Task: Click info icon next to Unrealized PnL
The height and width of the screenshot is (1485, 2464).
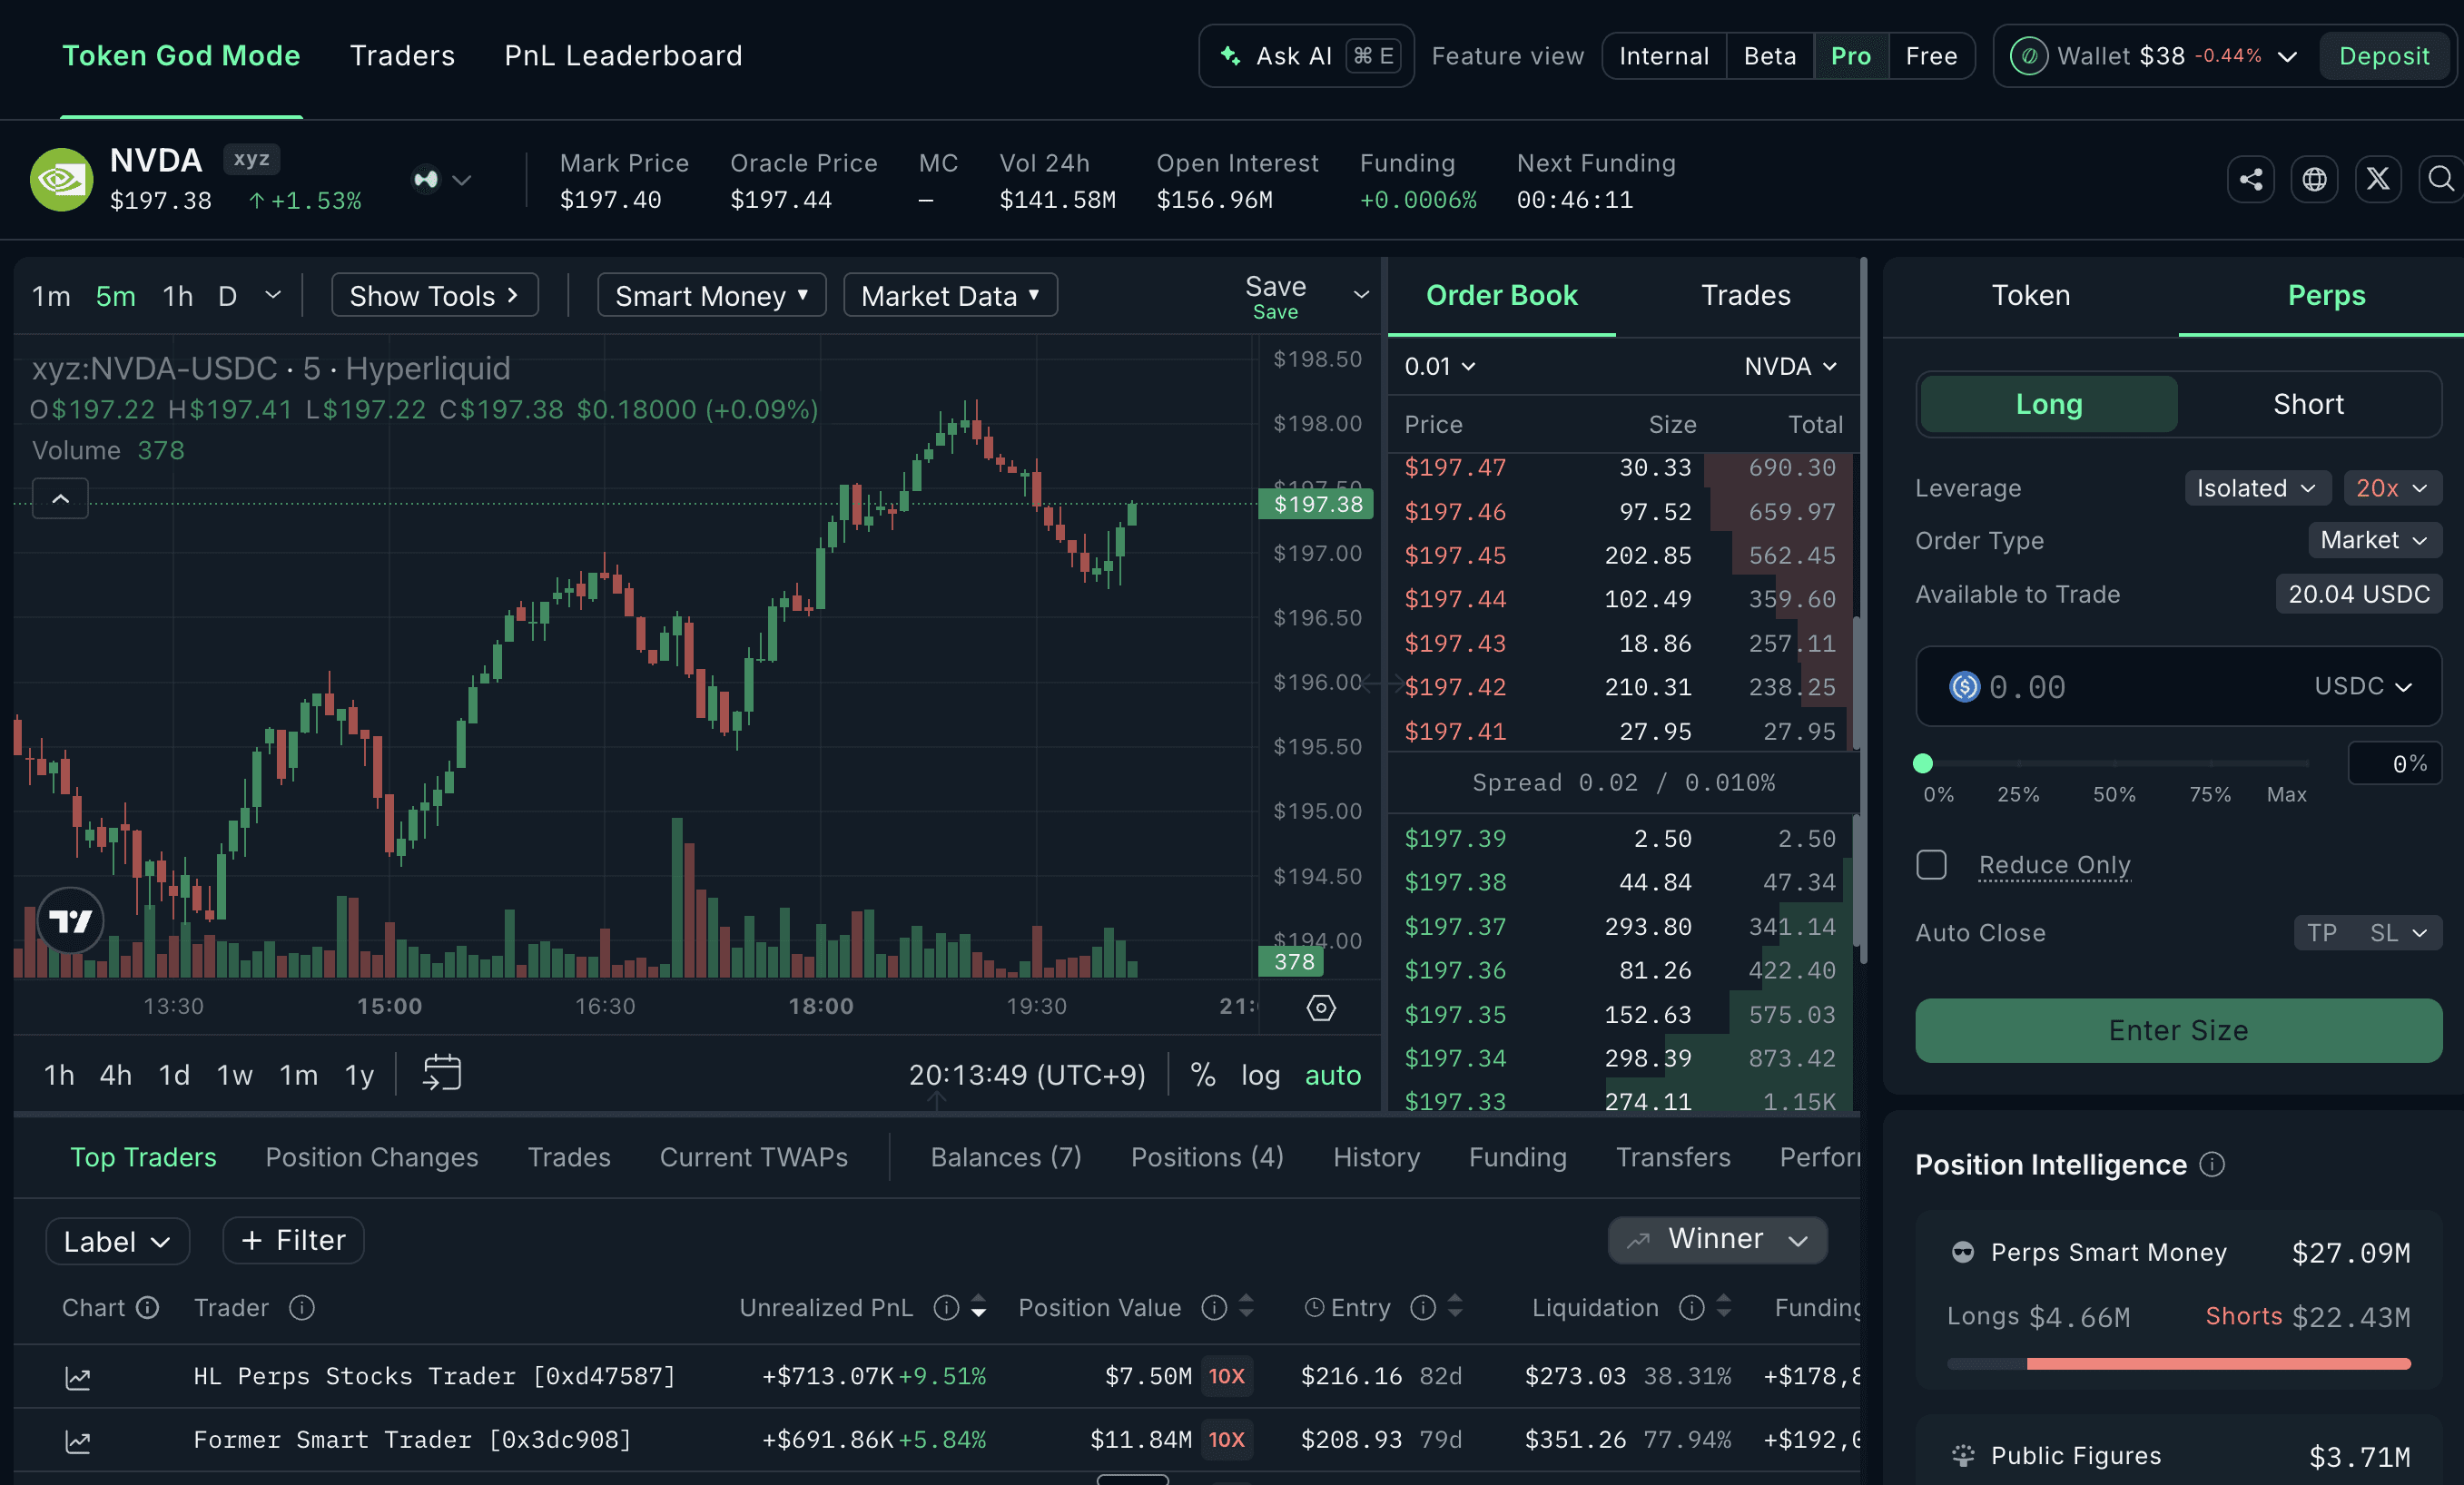Action: [x=945, y=1307]
